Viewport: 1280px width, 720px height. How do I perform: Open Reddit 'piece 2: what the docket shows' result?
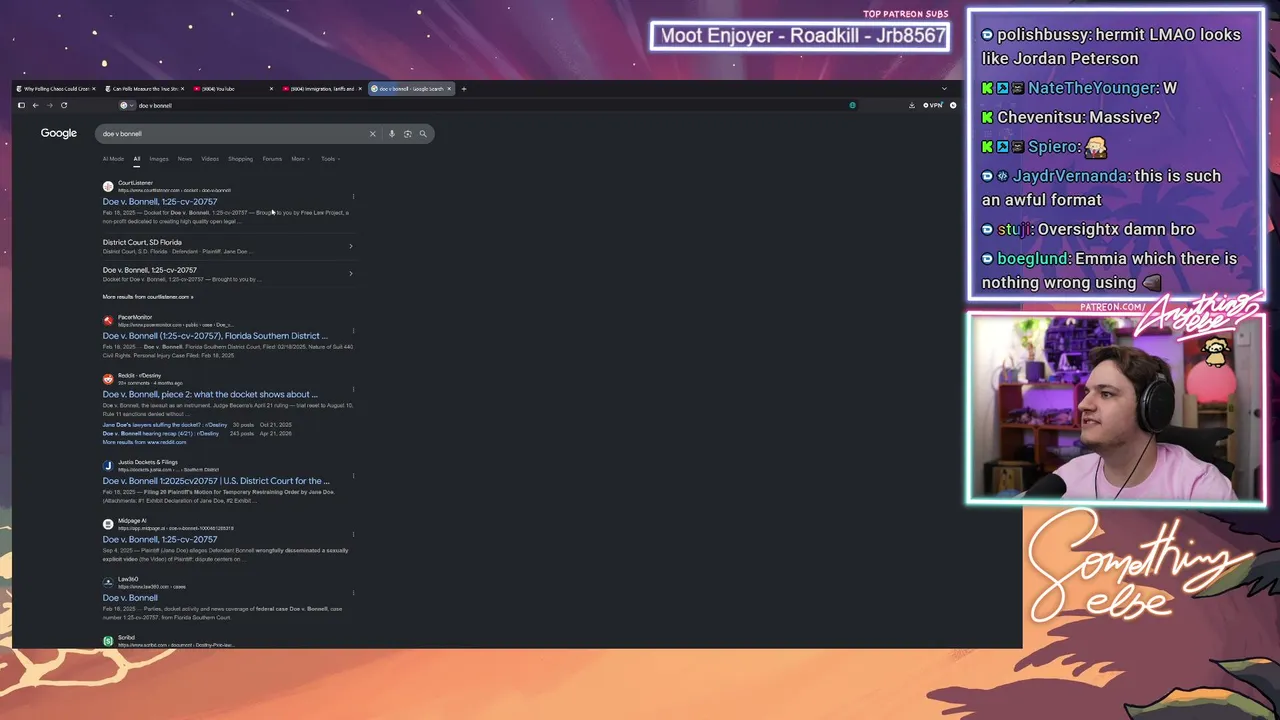point(210,394)
